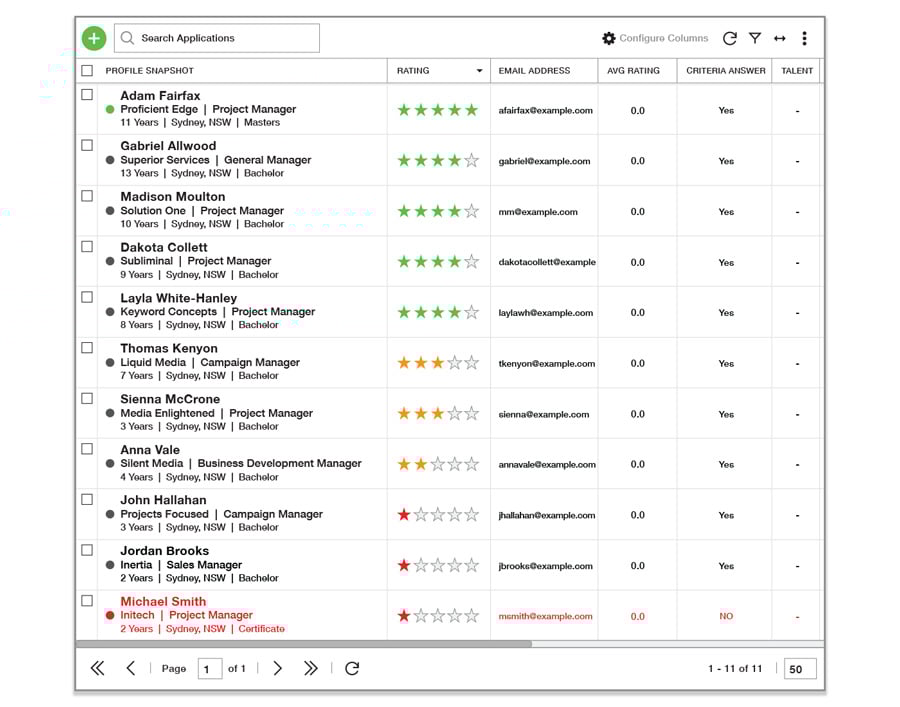Open Gabriel Allwood profile name link
Screen dimensions: 900x707
point(168,146)
